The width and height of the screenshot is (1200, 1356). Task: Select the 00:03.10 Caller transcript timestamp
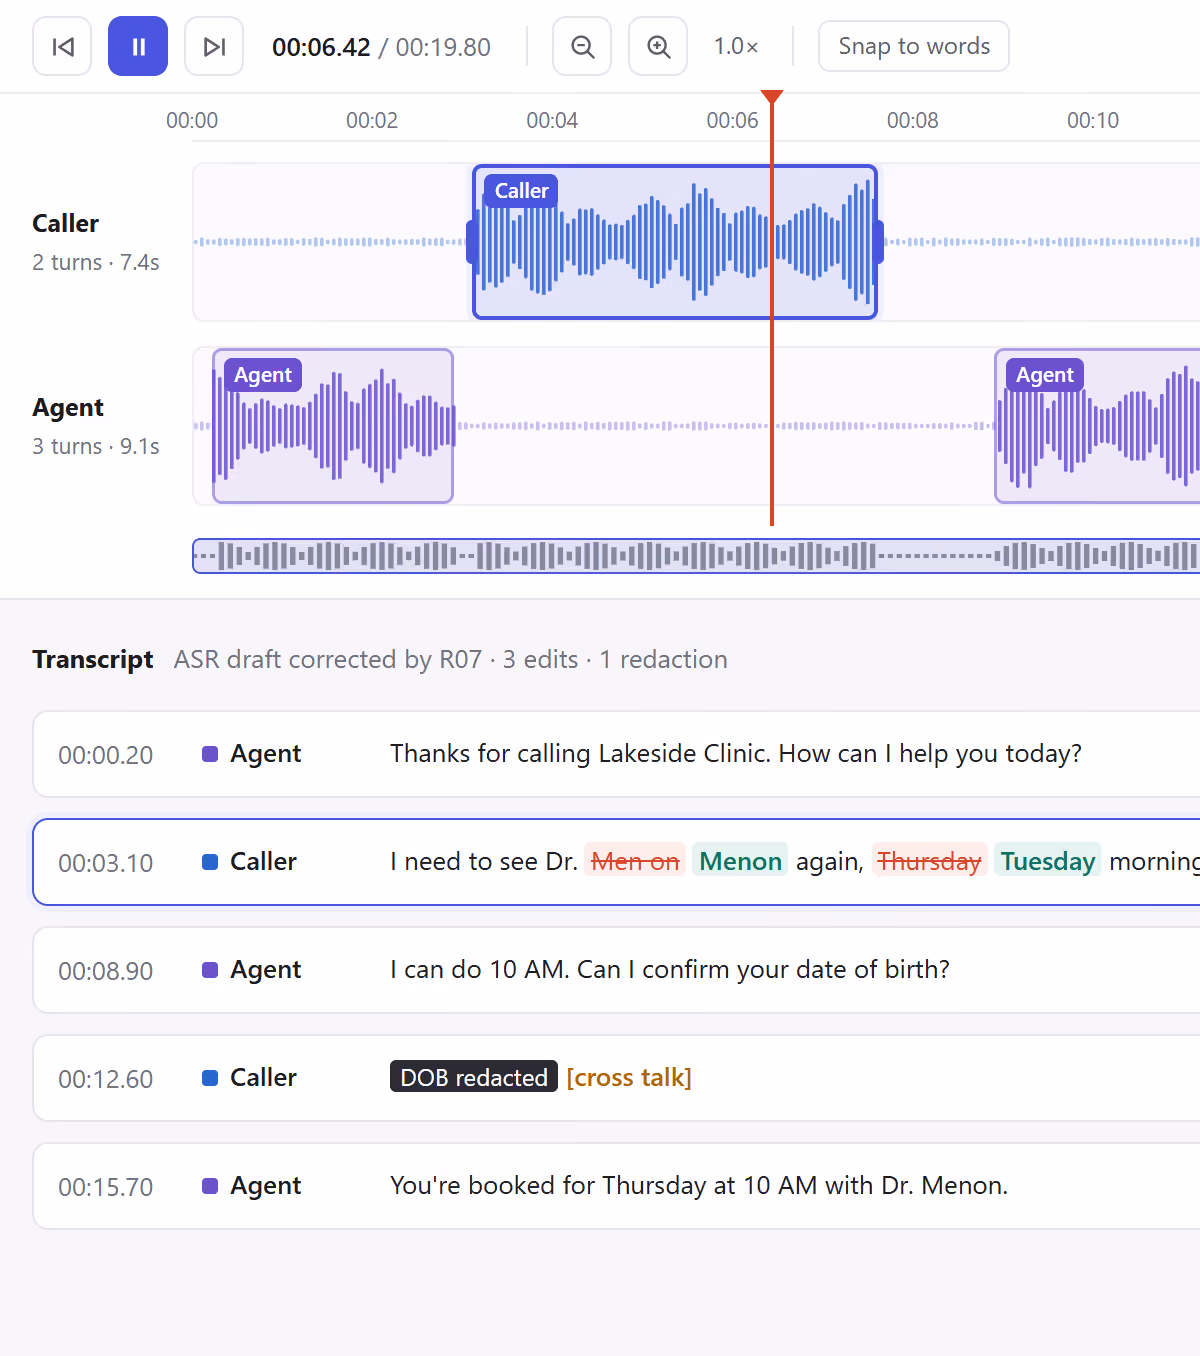click(x=106, y=863)
